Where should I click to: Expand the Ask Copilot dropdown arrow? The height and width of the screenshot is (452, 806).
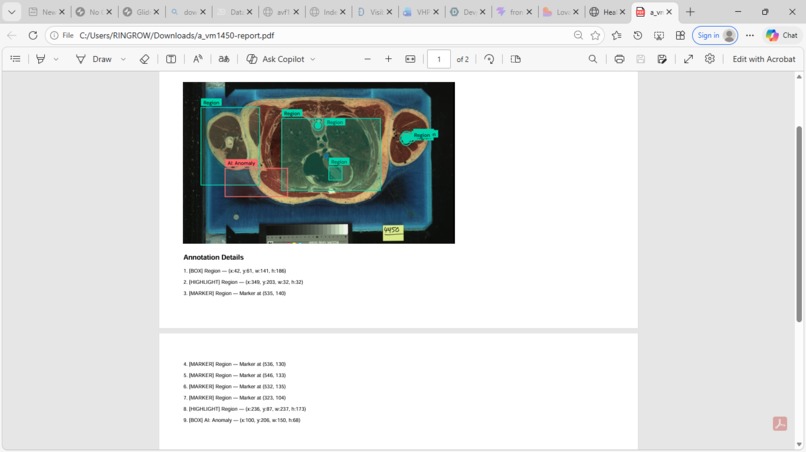click(x=313, y=59)
